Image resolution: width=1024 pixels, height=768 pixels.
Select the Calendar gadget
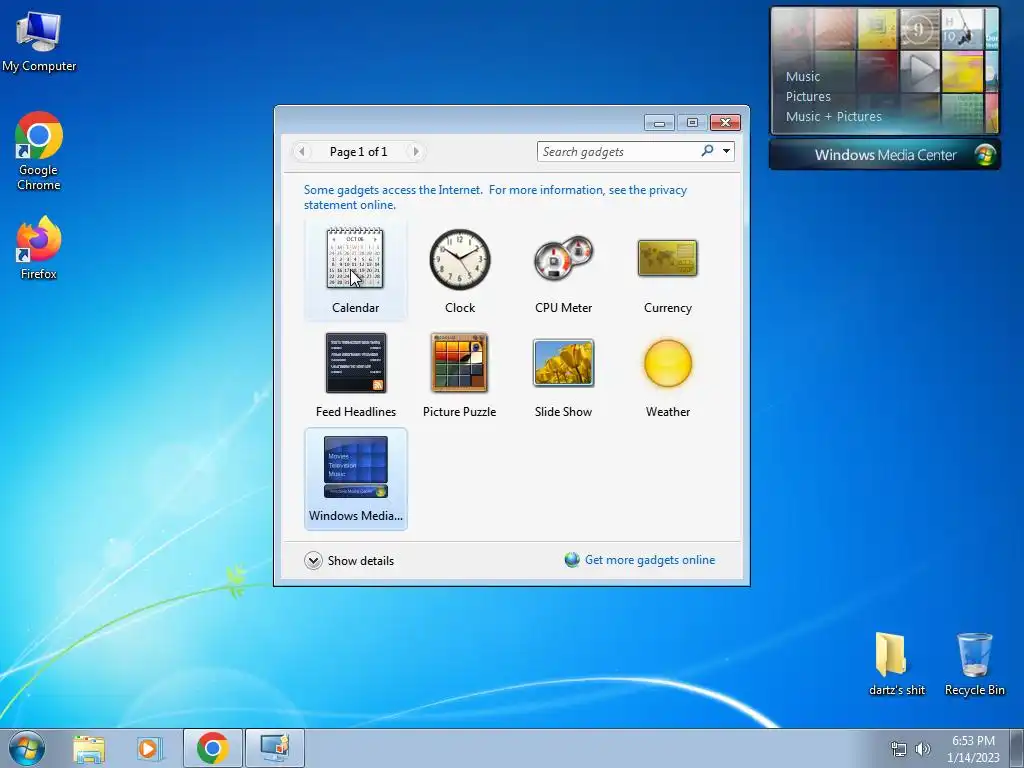(355, 269)
